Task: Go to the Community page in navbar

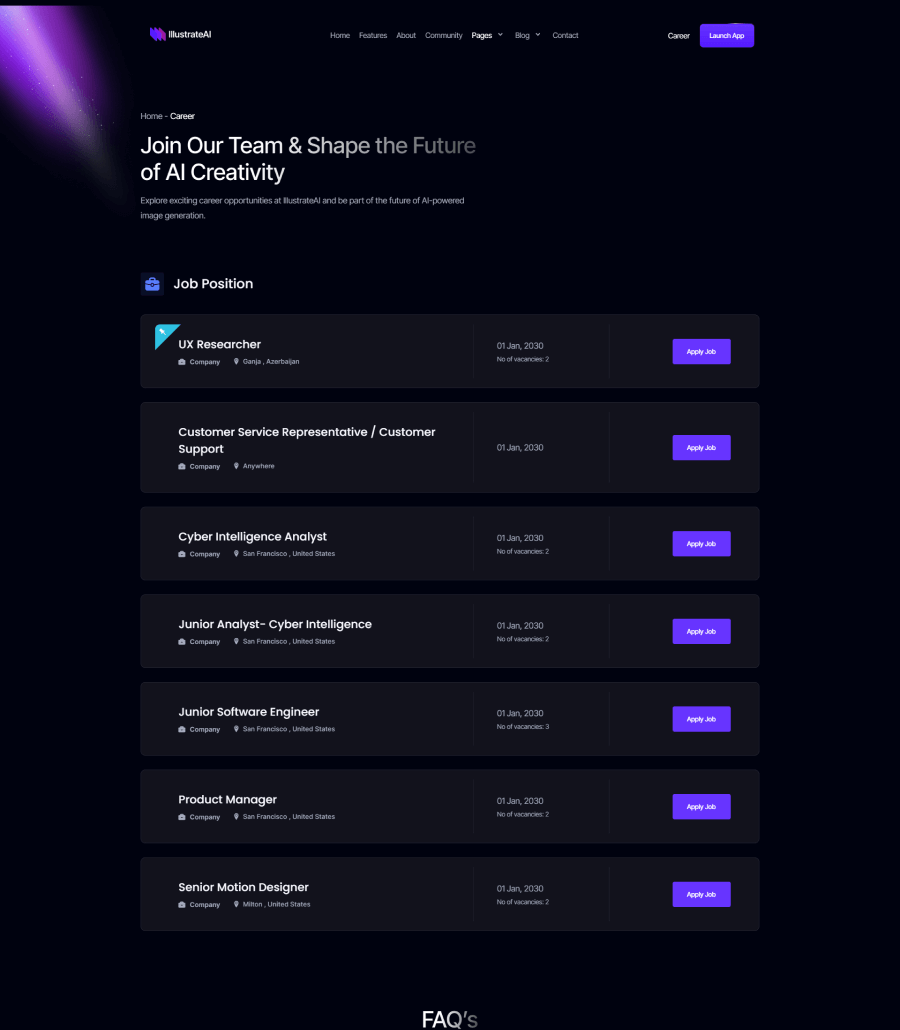Action: (444, 35)
